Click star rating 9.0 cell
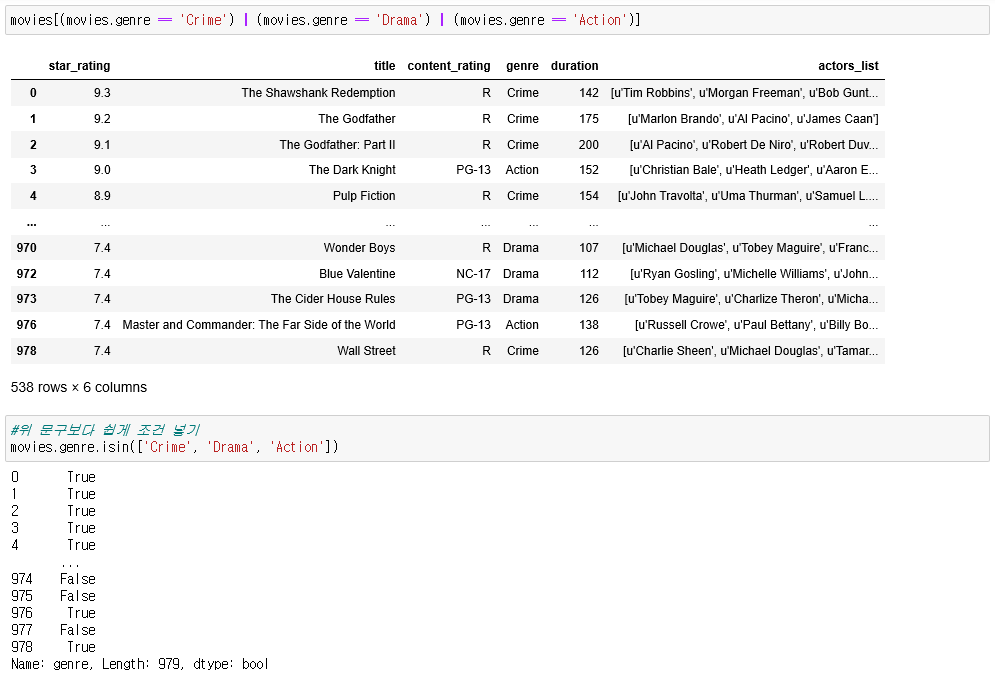Viewport: 995px width, 677px height. click(102, 170)
